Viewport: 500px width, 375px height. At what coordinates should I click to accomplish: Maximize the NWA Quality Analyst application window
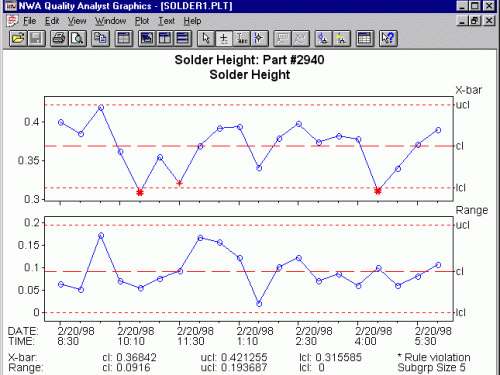[475, 6]
